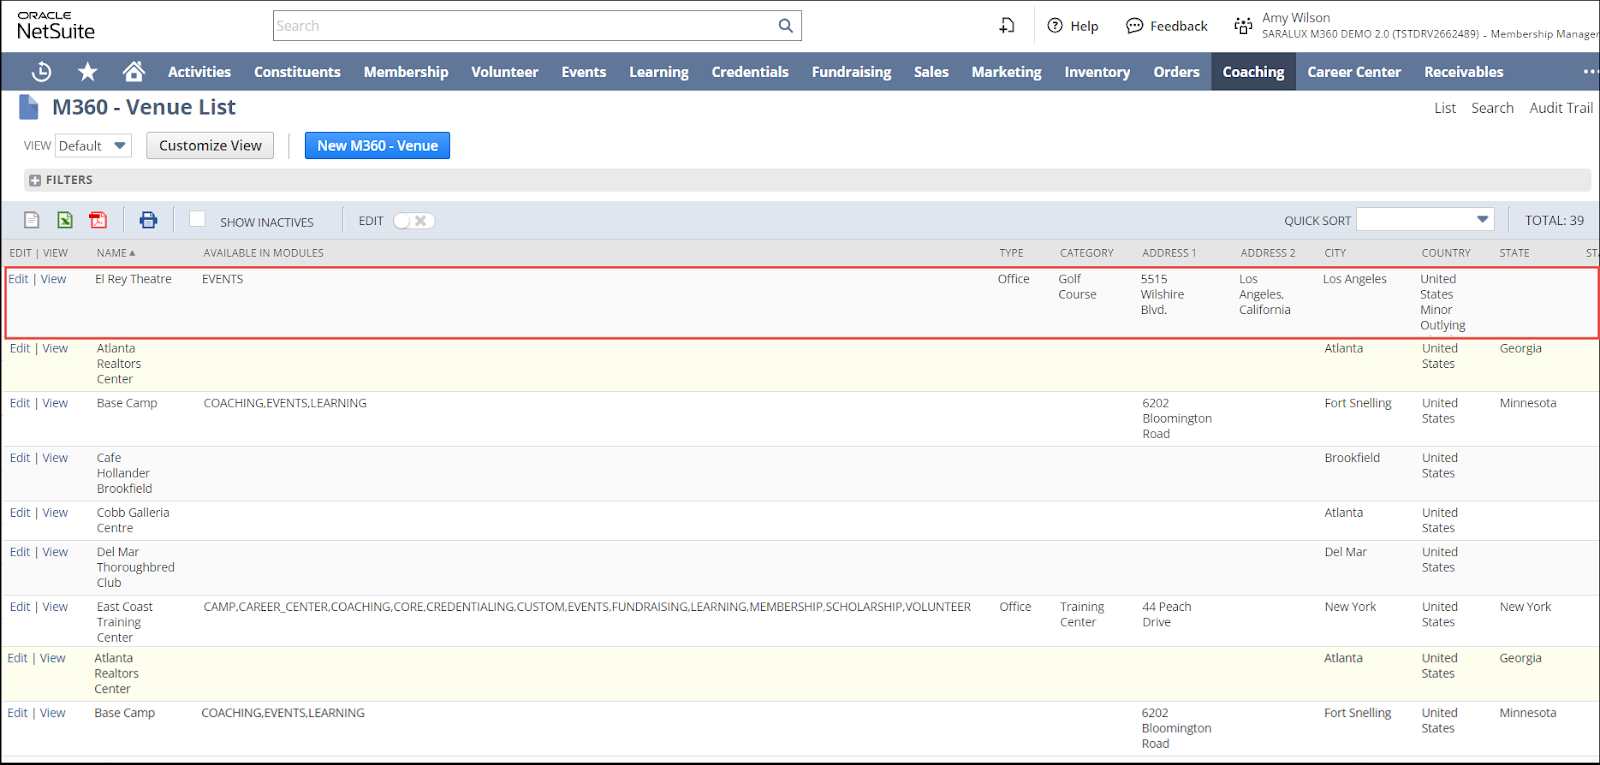
Task: Open the Recent Records history icon
Action: (41, 72)
